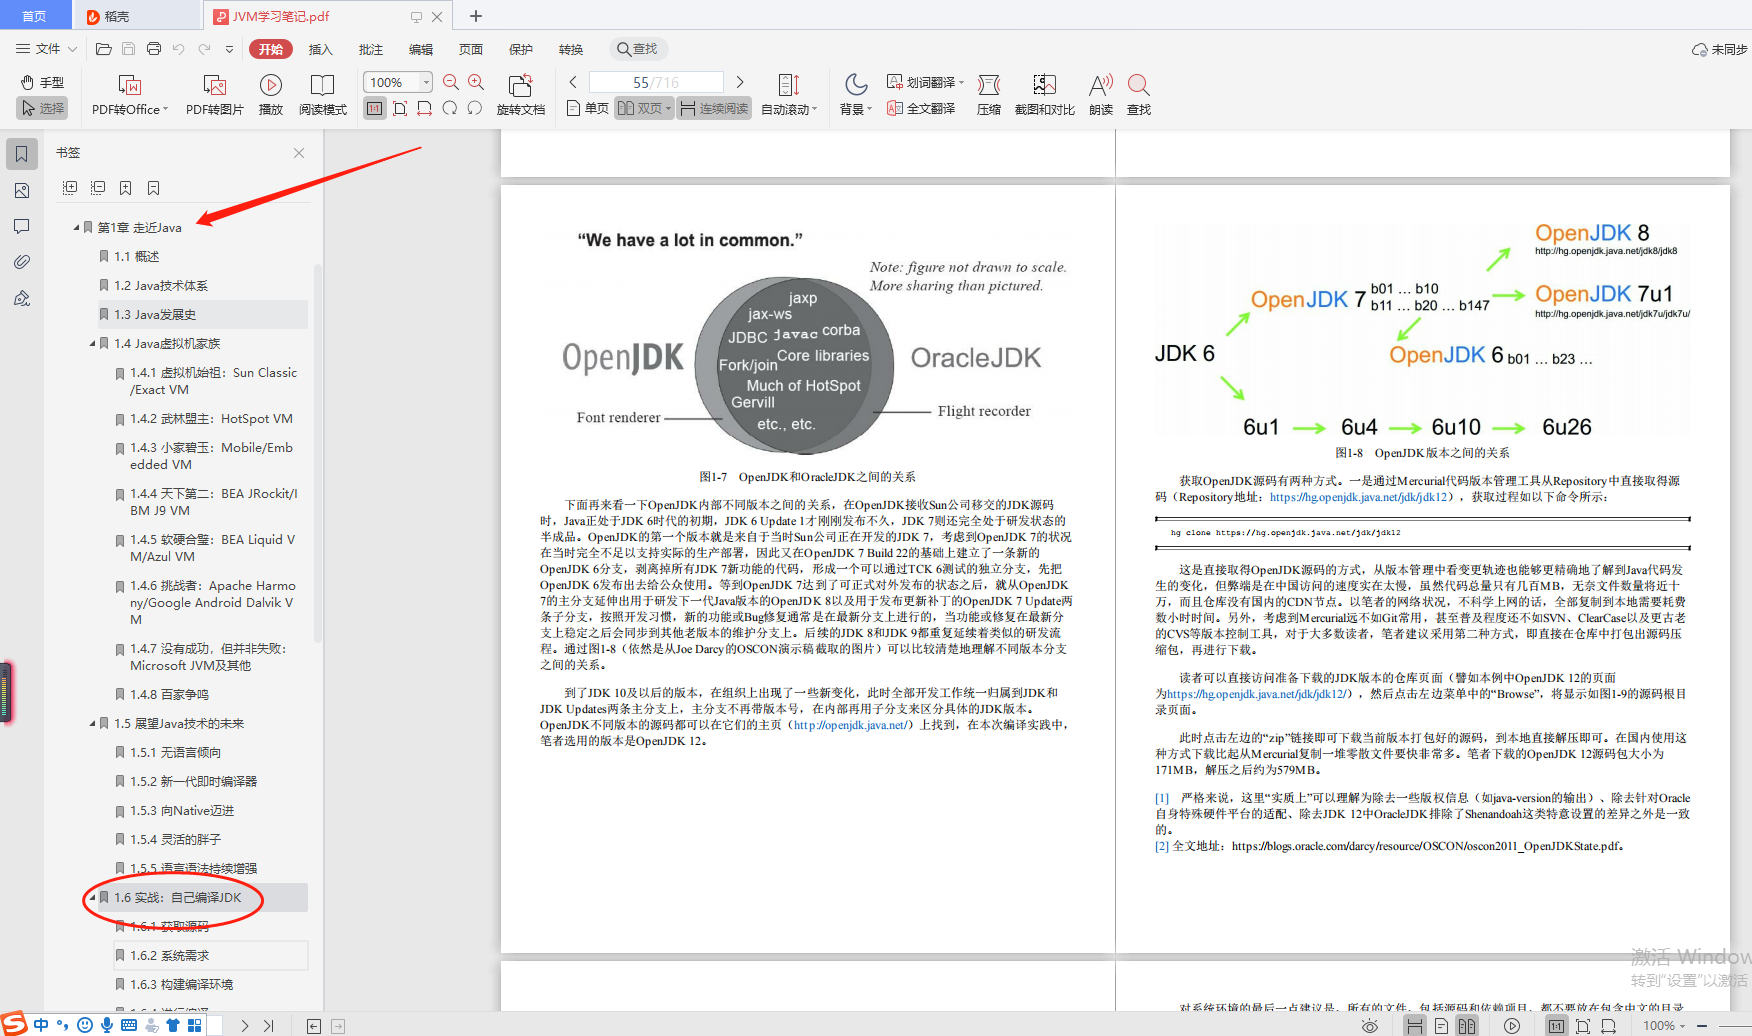Zoom out with the minus magnifier
Image resolution: width=1752 pixels, height=1036 pixels.
(451, 82)
